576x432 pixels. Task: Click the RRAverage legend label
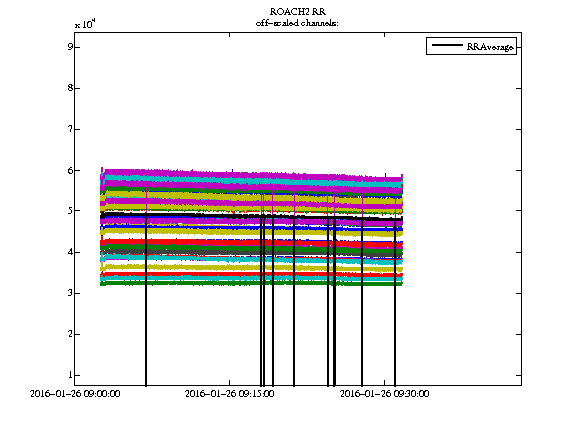[490, 47]
